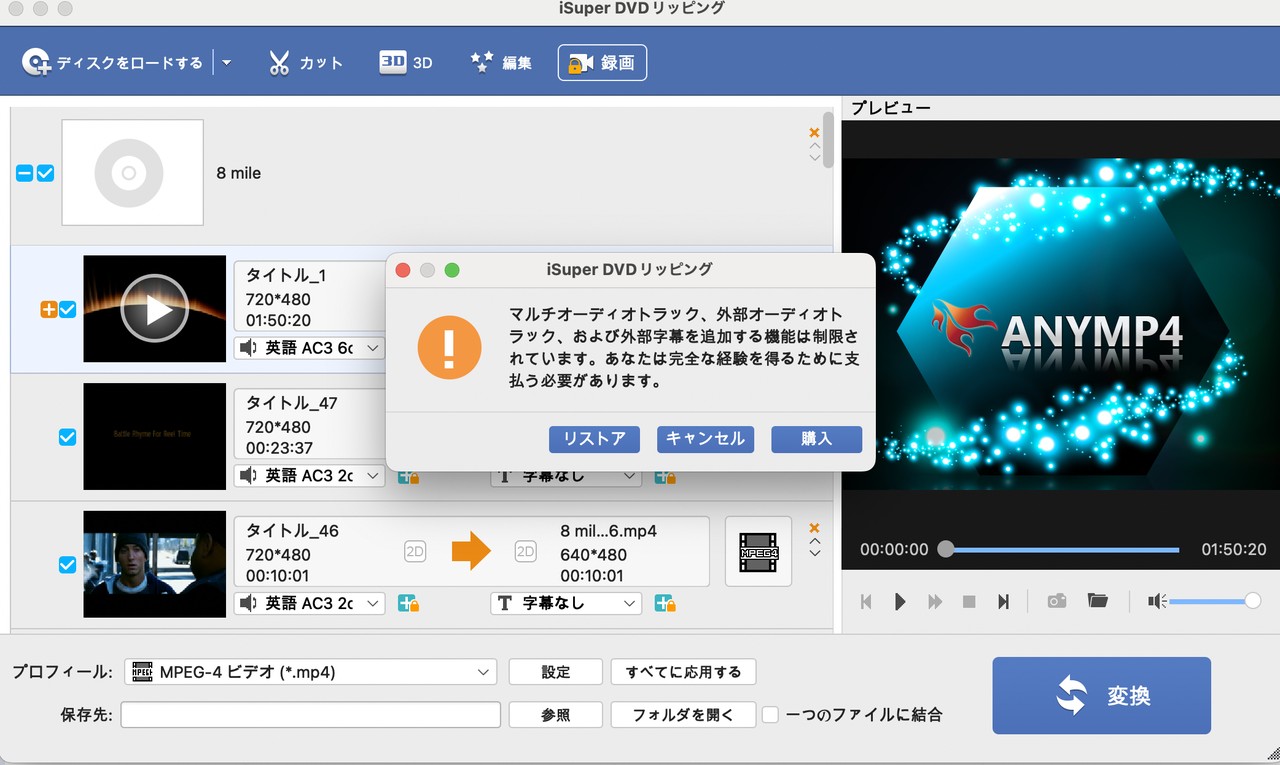Open the snapshot folder icon
Screen dimensions: 1280x765
(x=1098, y=601)
